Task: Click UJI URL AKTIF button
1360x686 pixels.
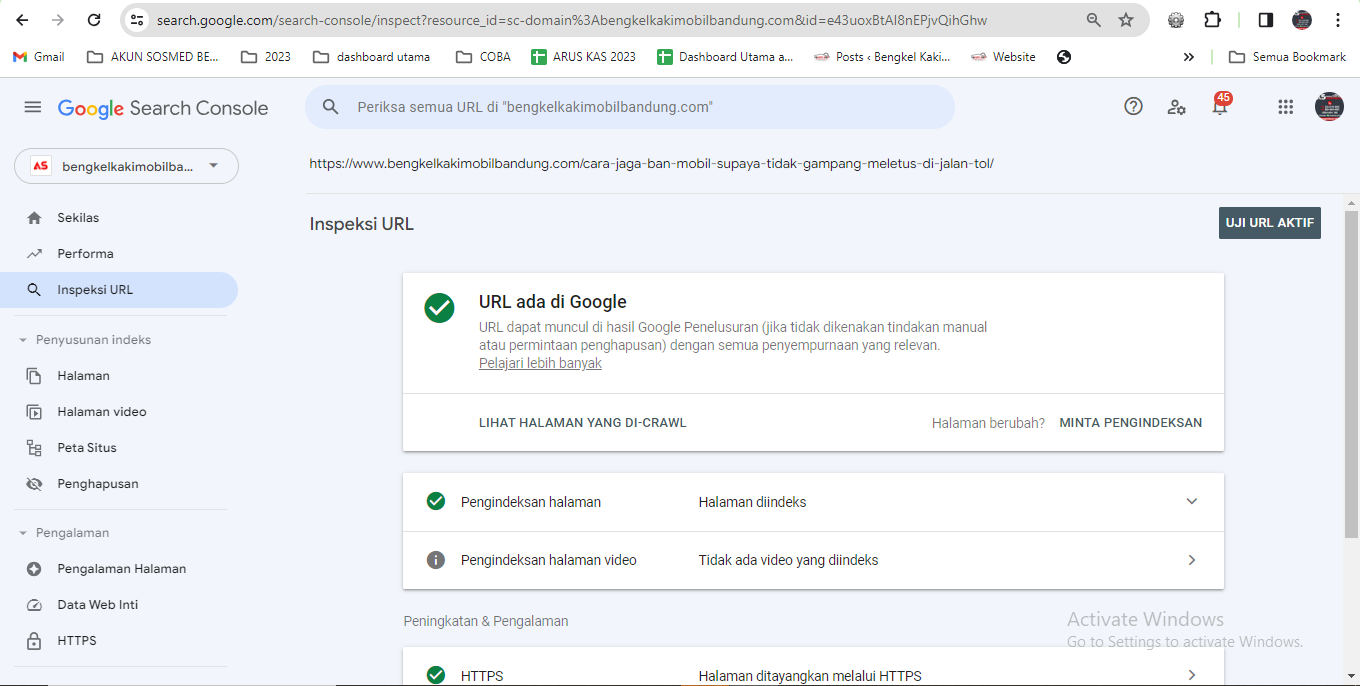Action: (x=1269, y=223)
